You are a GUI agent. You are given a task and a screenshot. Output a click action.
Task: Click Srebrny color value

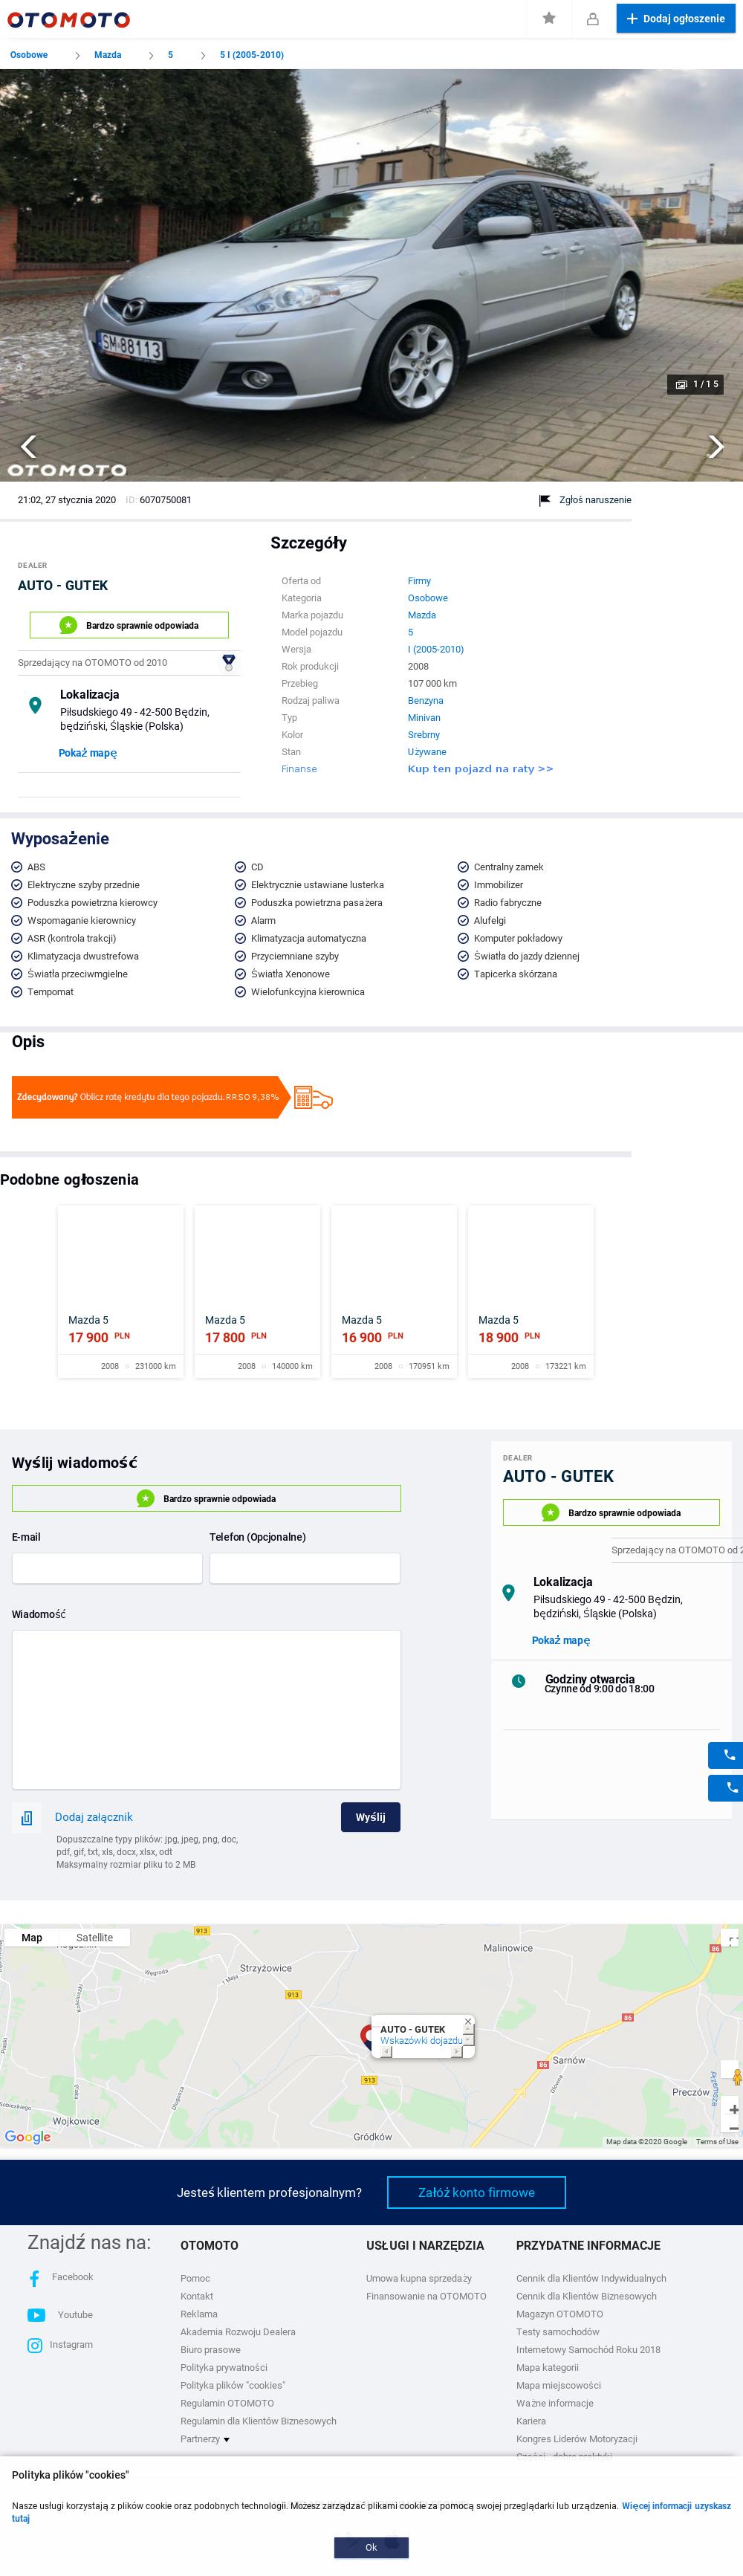[x=424, y=735]
